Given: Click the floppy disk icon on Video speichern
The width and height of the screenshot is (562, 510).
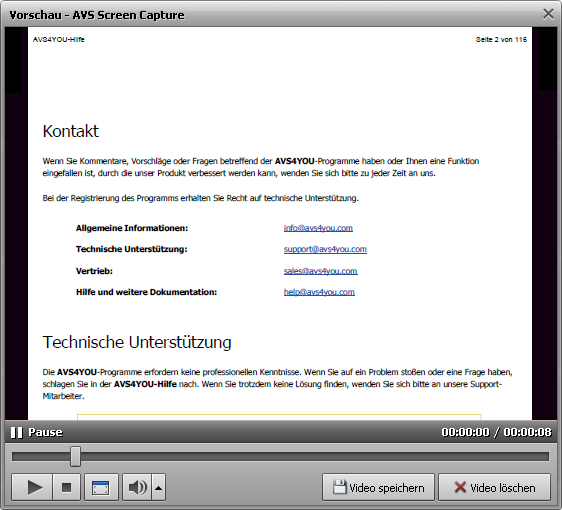Looking at the screenshot, I should [x=339, y=487].
